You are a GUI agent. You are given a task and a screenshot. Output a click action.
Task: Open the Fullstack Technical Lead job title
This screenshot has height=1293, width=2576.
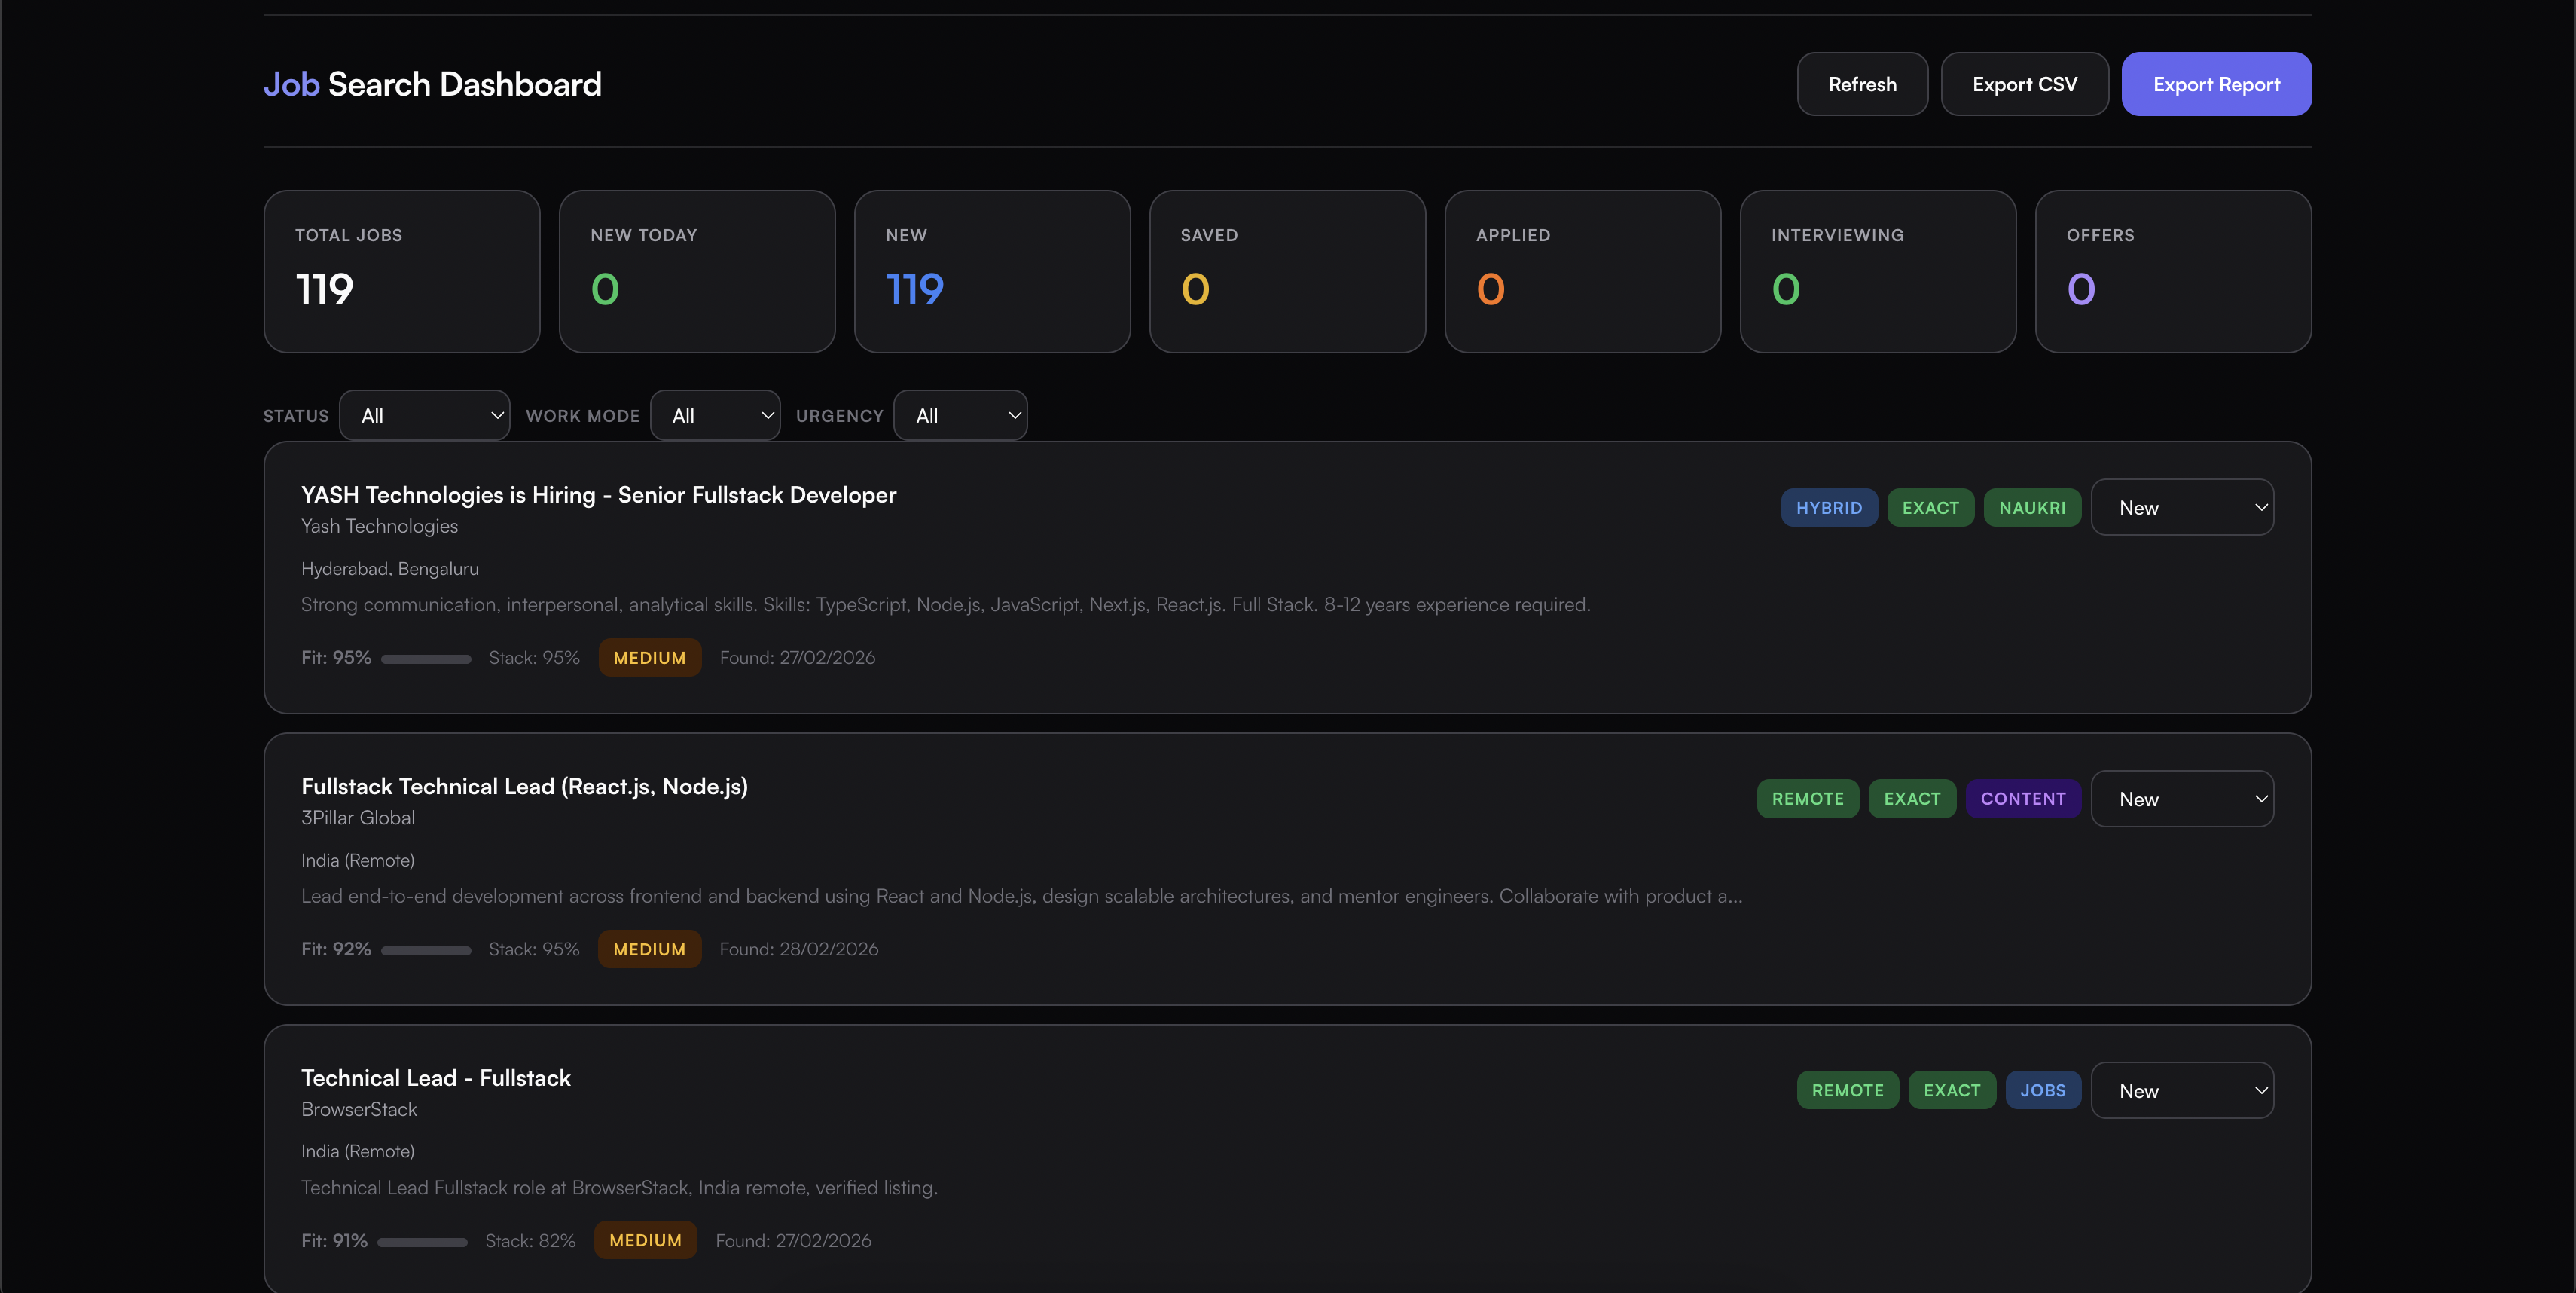(x=524, y=786)
